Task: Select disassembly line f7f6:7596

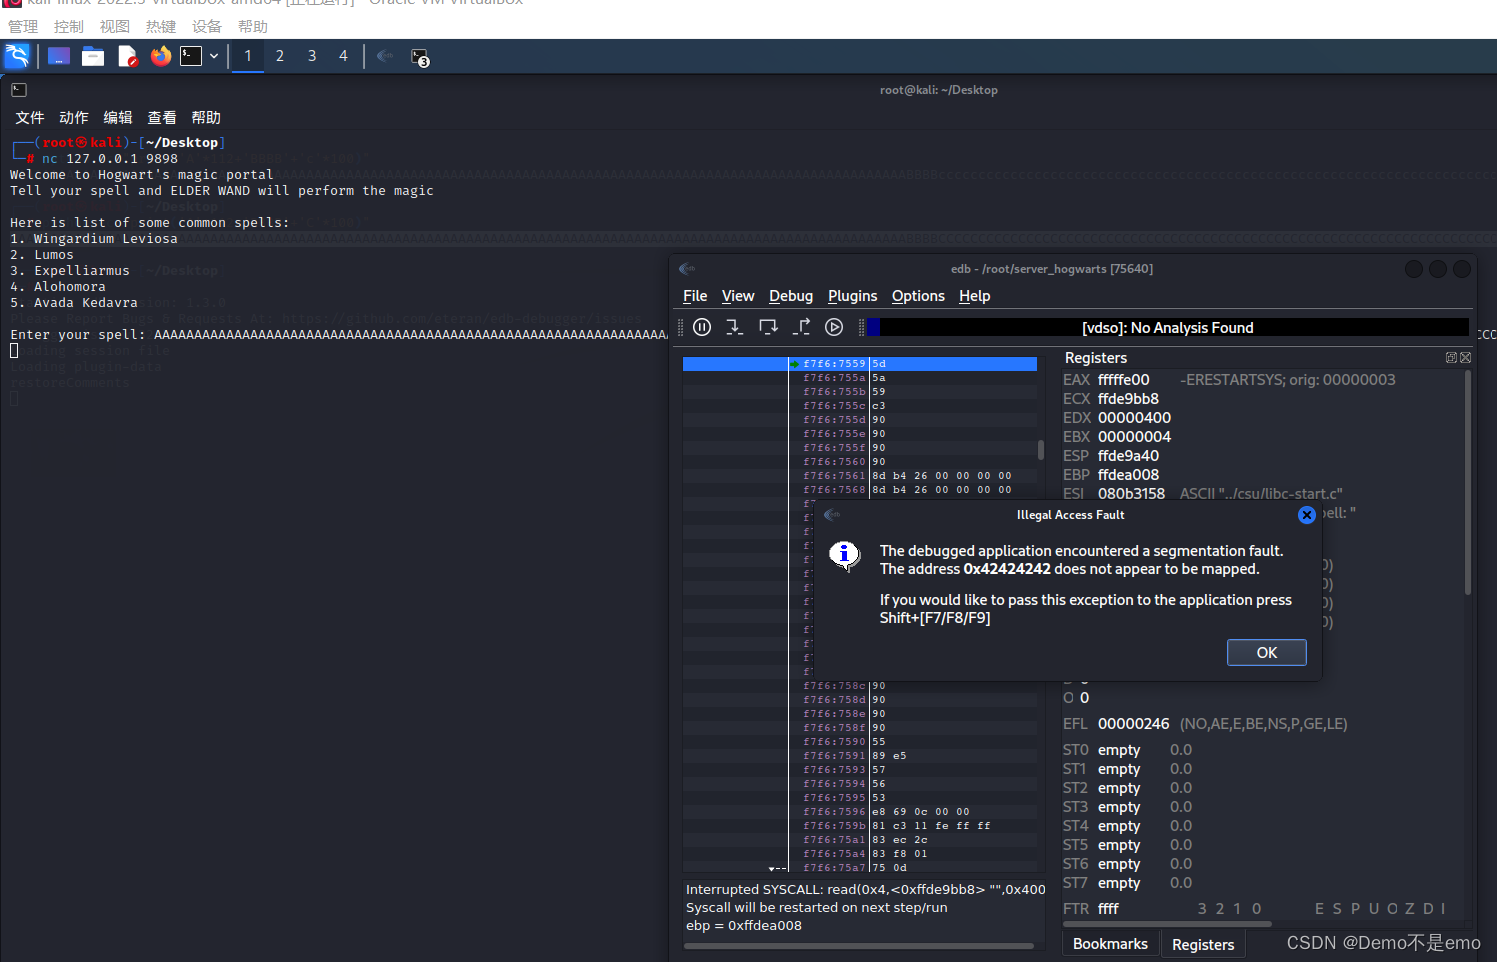Action: point(860,812)
